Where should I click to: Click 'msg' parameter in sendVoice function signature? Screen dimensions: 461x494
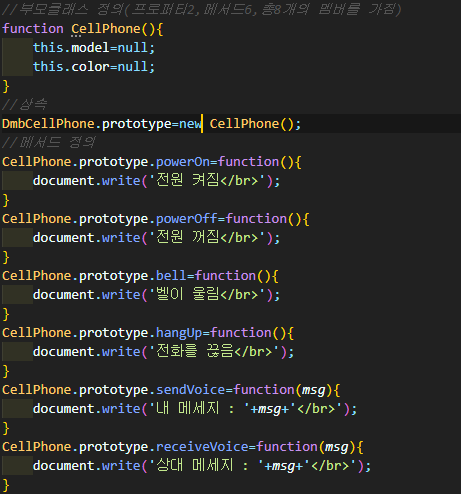click(x=313, y=390)
